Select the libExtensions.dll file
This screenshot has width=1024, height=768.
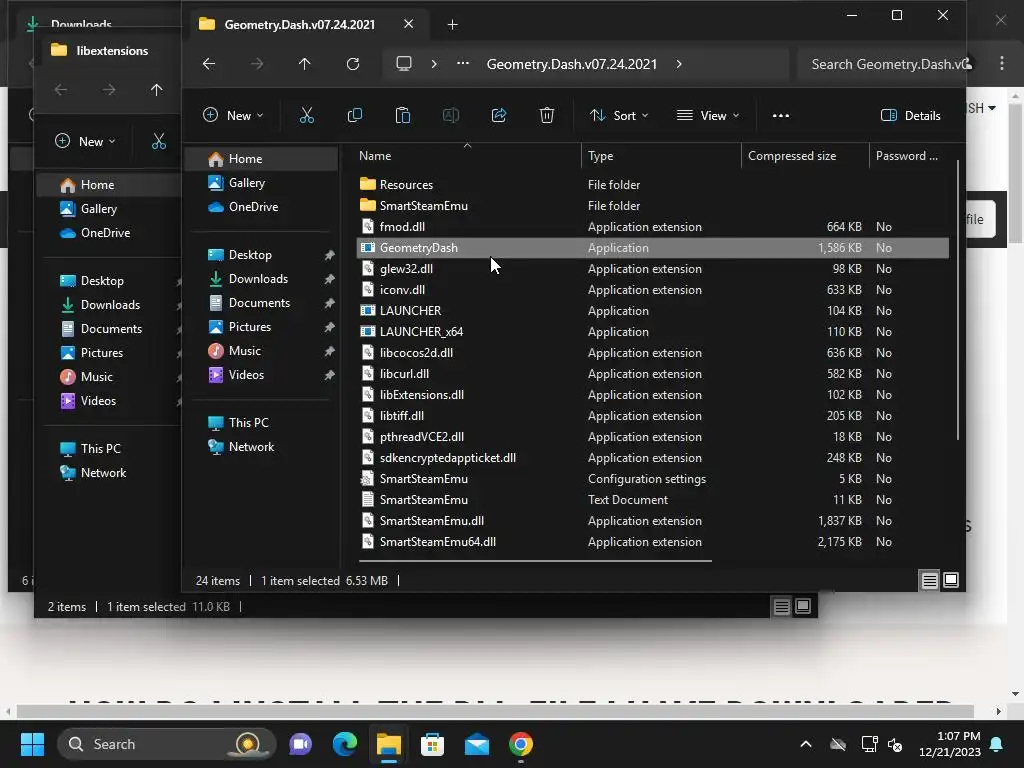click(422, 394)
